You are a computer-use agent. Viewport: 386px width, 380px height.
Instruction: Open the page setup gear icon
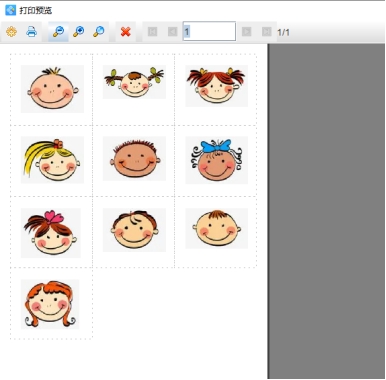pyautogui.click(x=11, y=32)
